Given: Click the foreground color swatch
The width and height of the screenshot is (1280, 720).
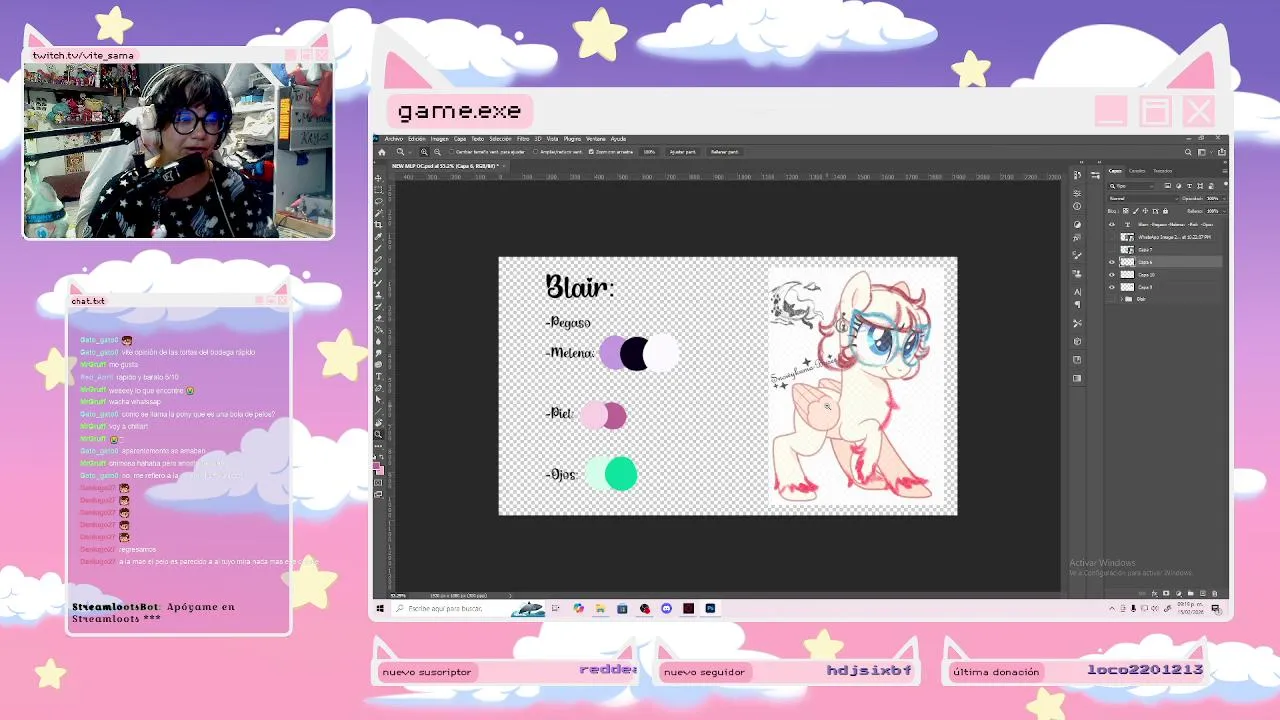Looking at the screenshot, I should [376, 465].
